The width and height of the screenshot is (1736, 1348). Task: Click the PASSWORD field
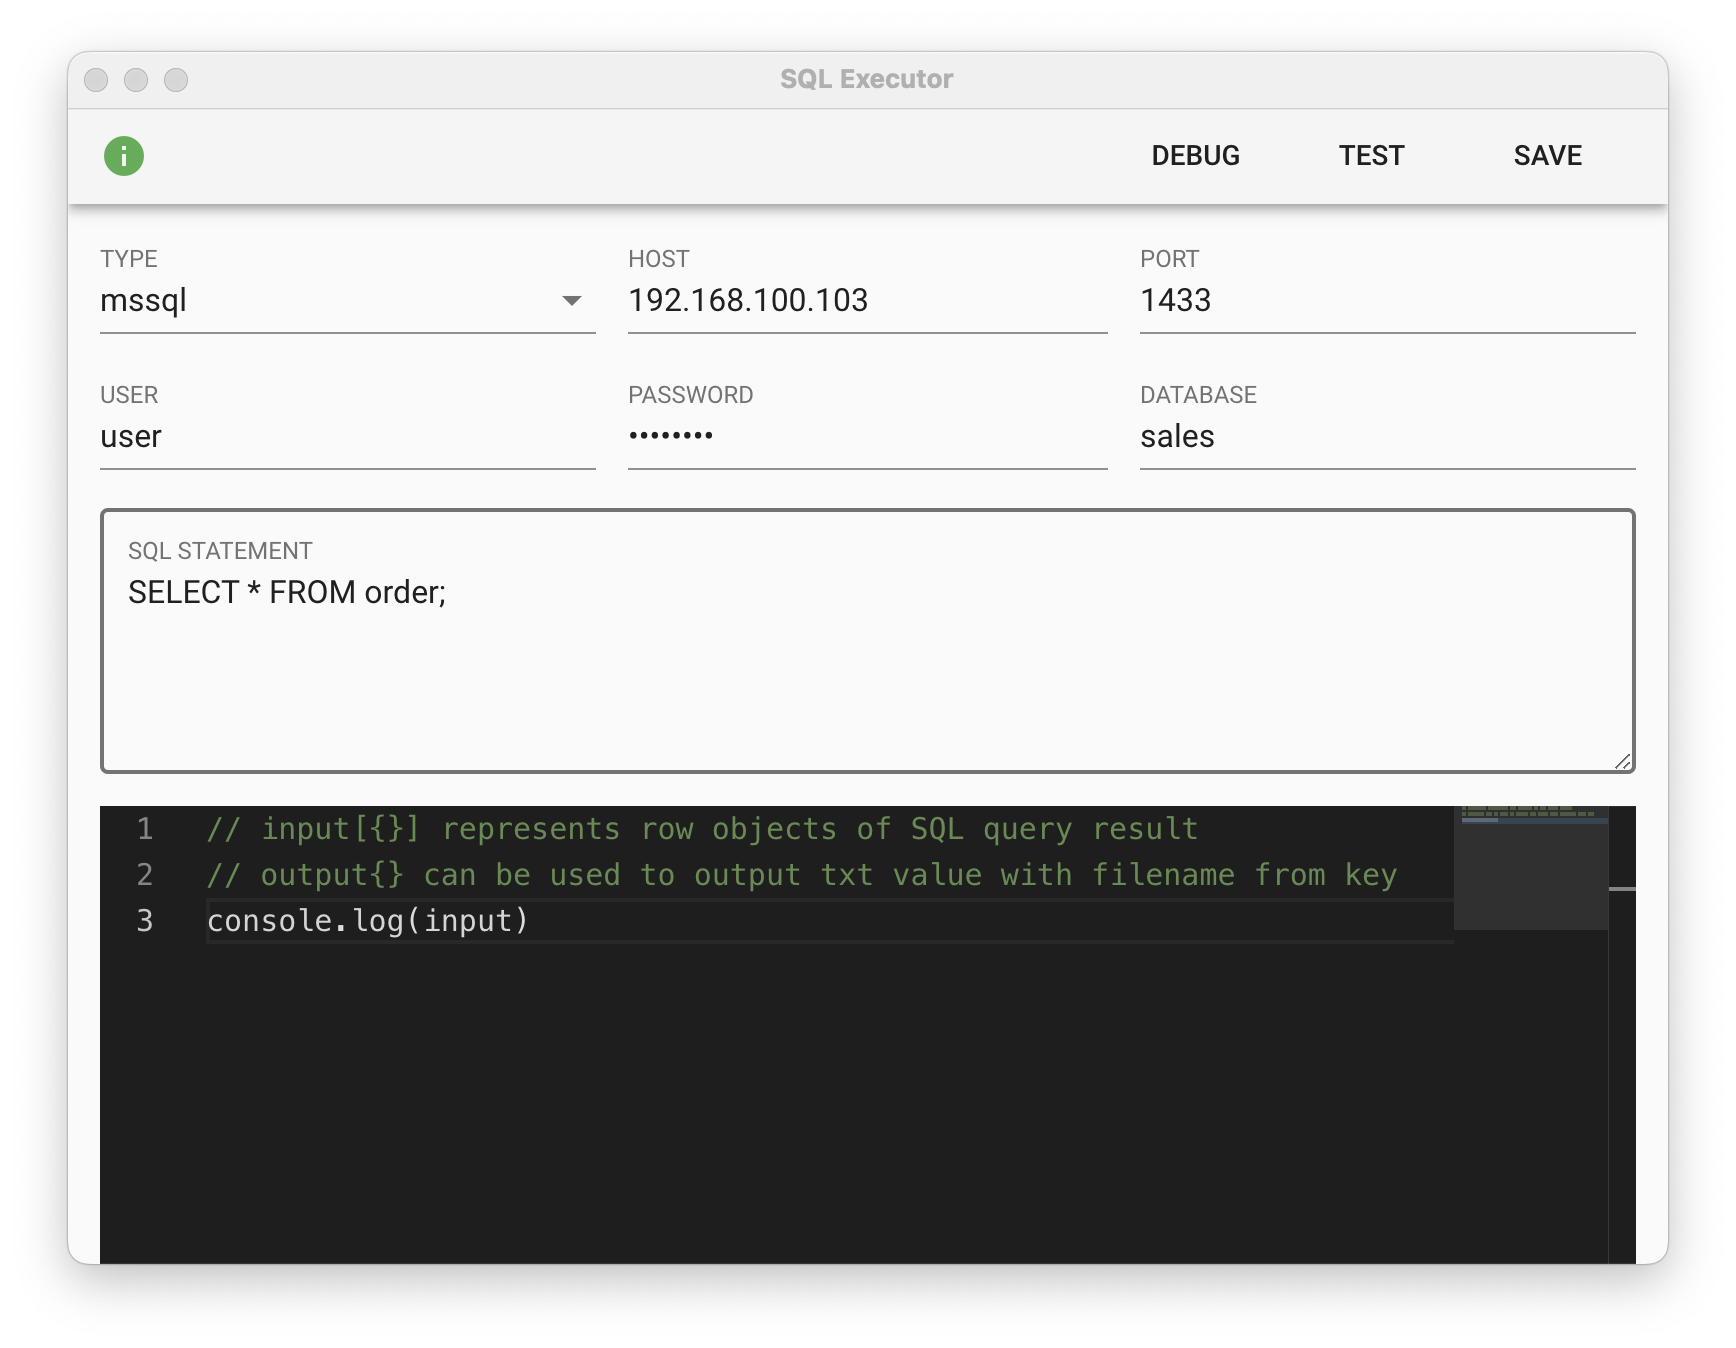coord(866,437)
